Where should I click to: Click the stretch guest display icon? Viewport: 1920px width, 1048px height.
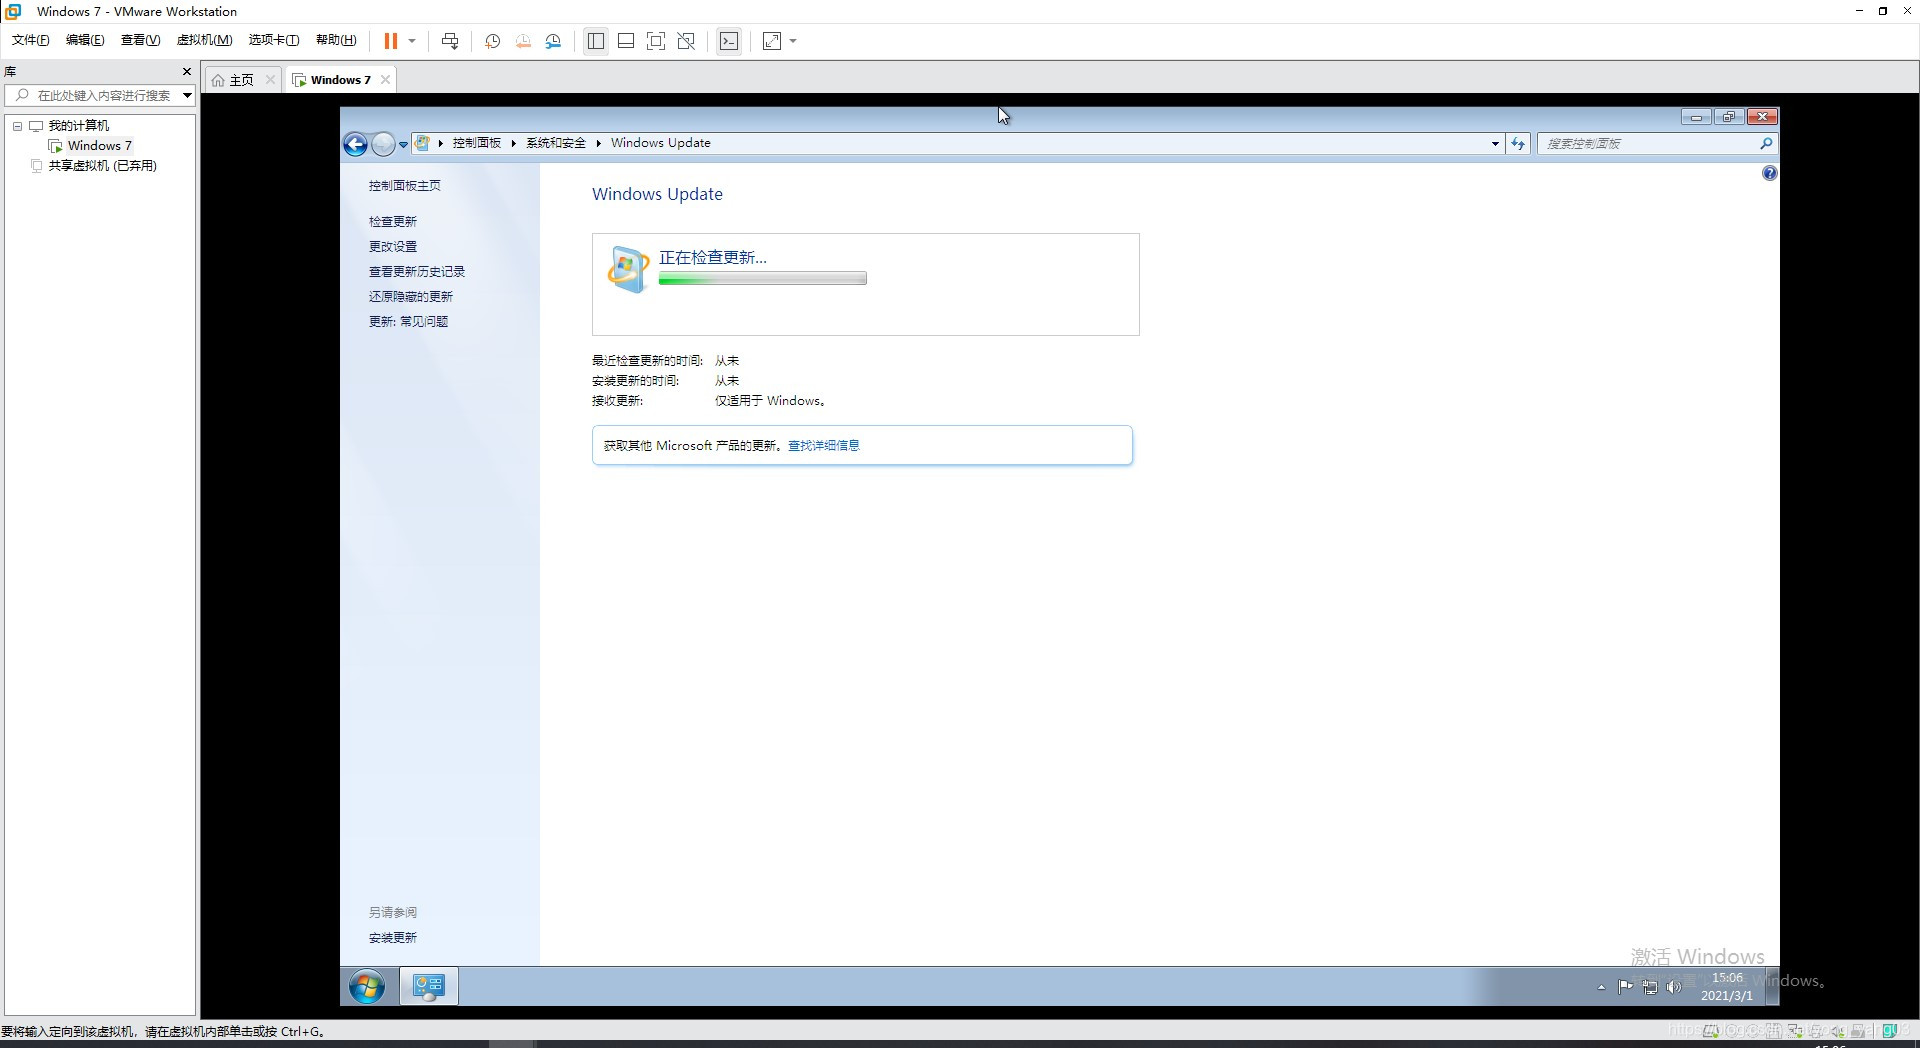[x=772, y=41]
